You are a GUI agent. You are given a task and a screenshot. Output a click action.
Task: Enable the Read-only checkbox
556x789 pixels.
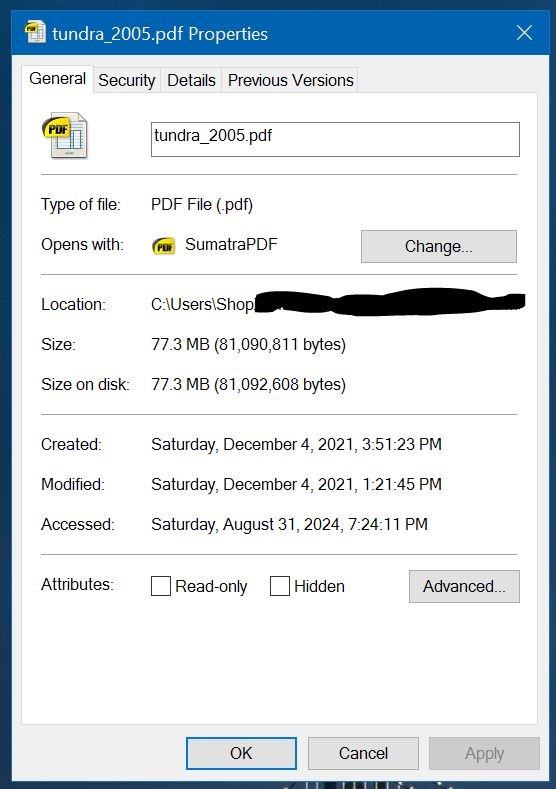pyautogui.click(x=161, y=586)
